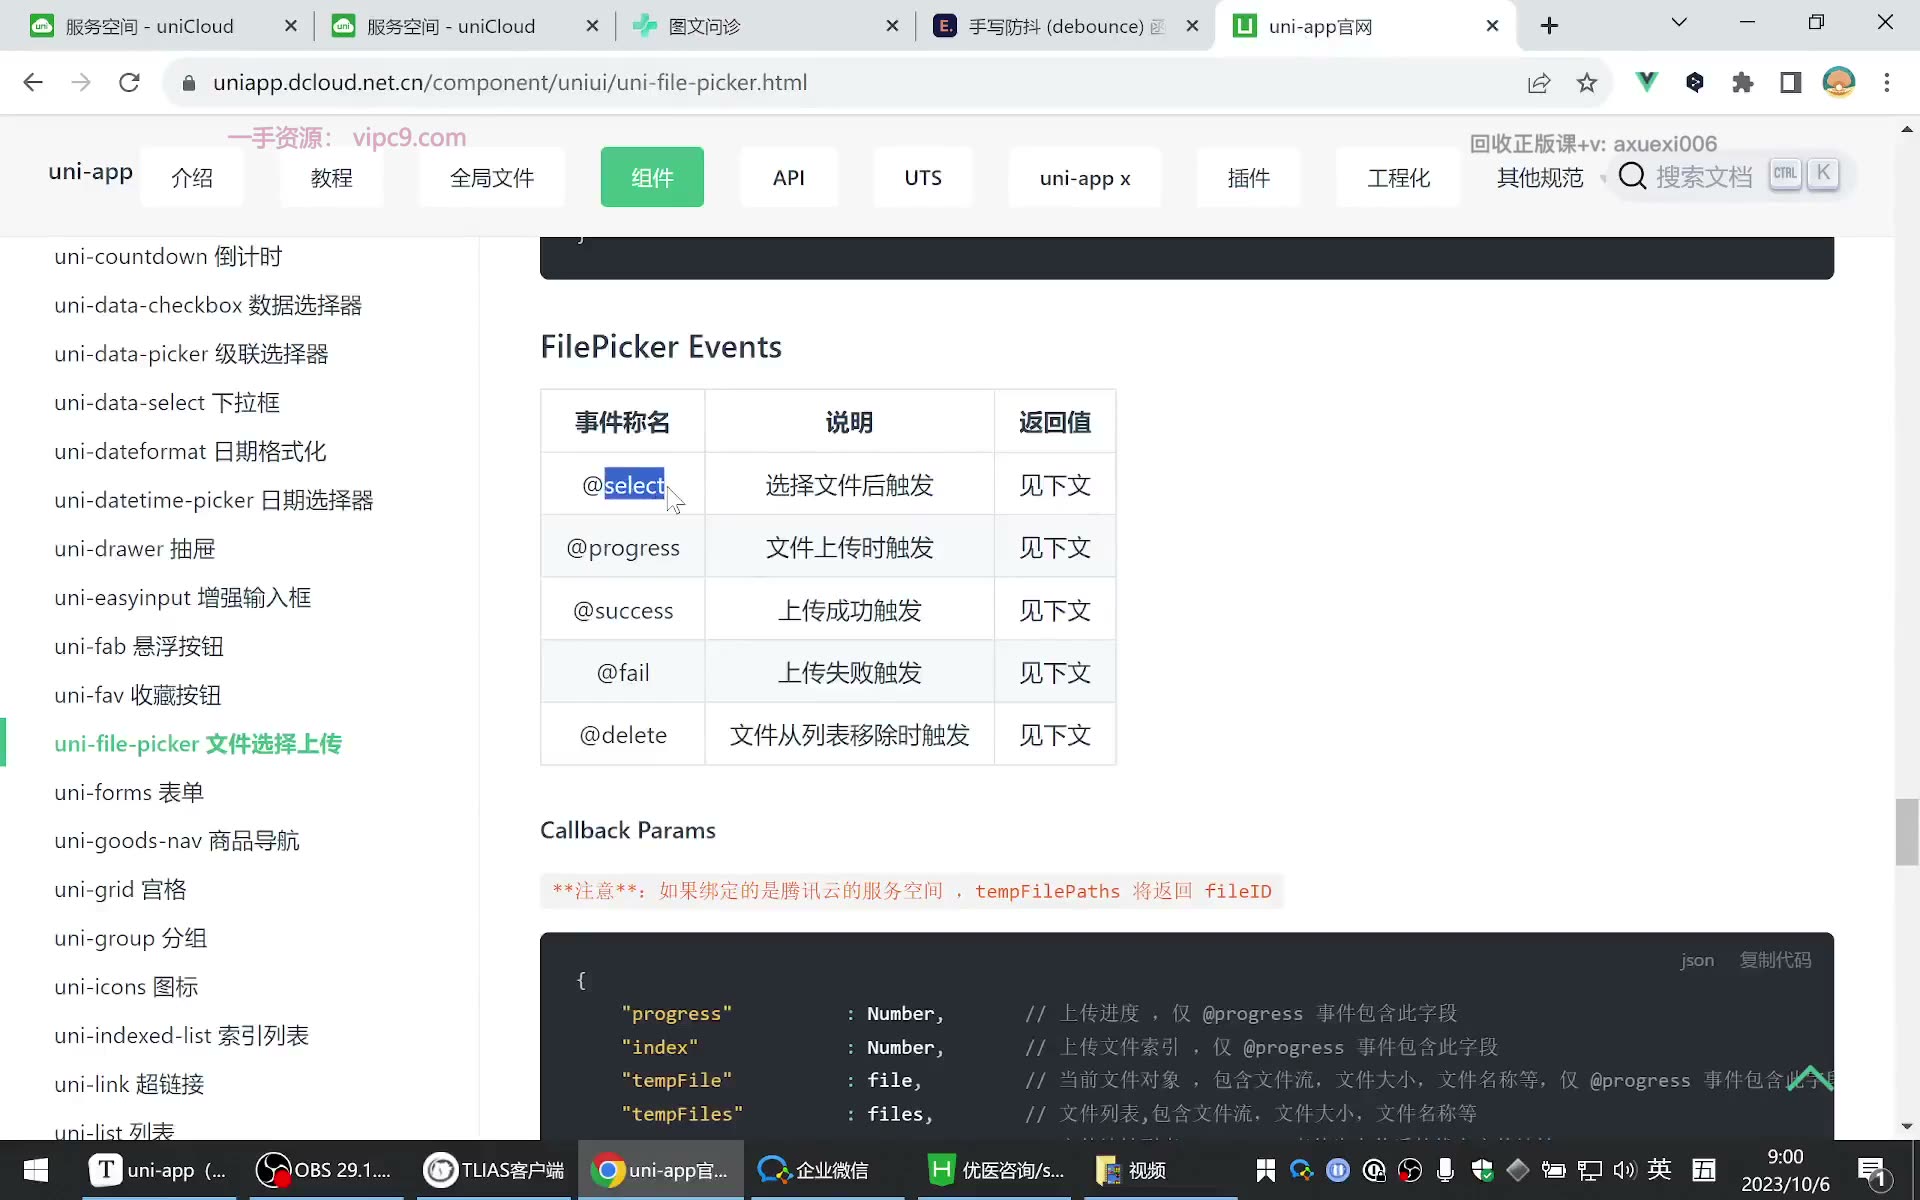Open uni-fav 收藏按钮 in sidebar
1920x1200 pixels.
[x=138, y=695]
